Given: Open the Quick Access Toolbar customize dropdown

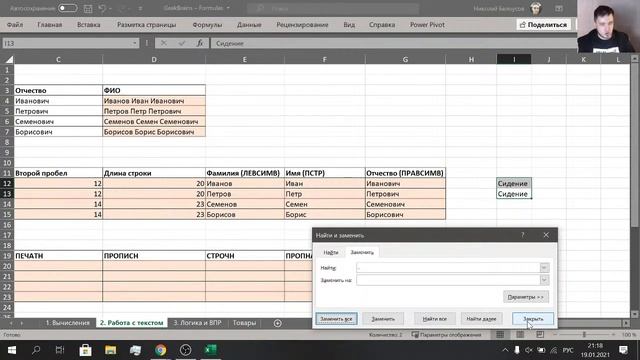Looking at the screenshot, I should [x=140, y=8].
